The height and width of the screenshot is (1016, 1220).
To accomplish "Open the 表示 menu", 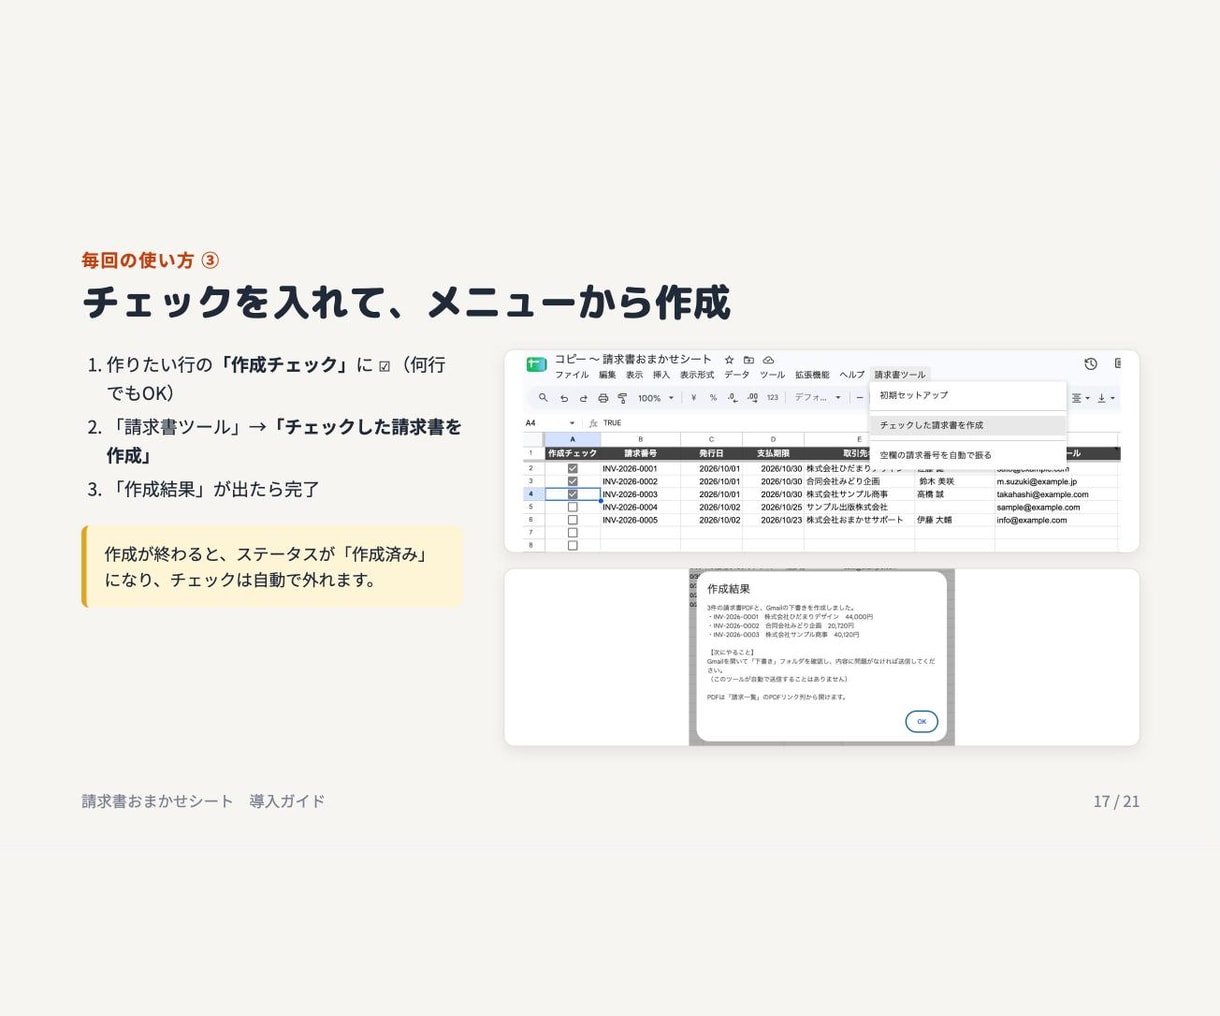I will (634, 375).
